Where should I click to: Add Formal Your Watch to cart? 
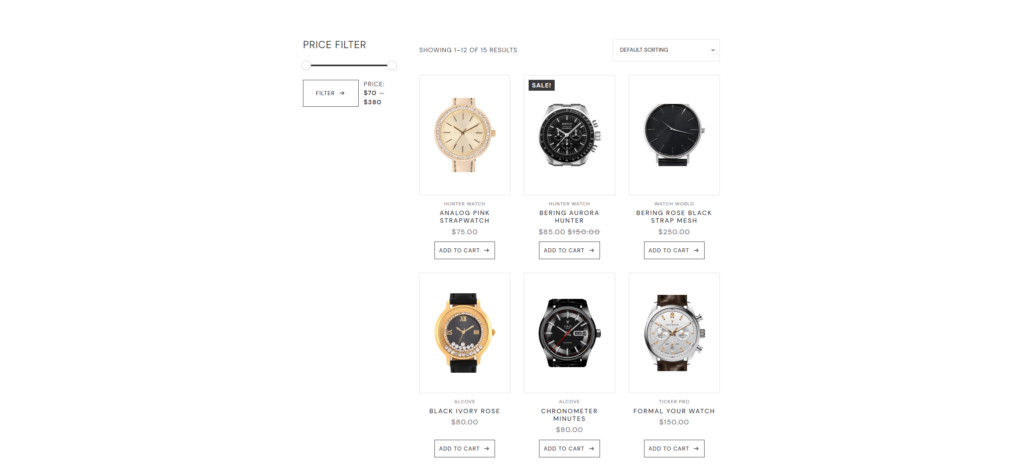tap(674, 449)
